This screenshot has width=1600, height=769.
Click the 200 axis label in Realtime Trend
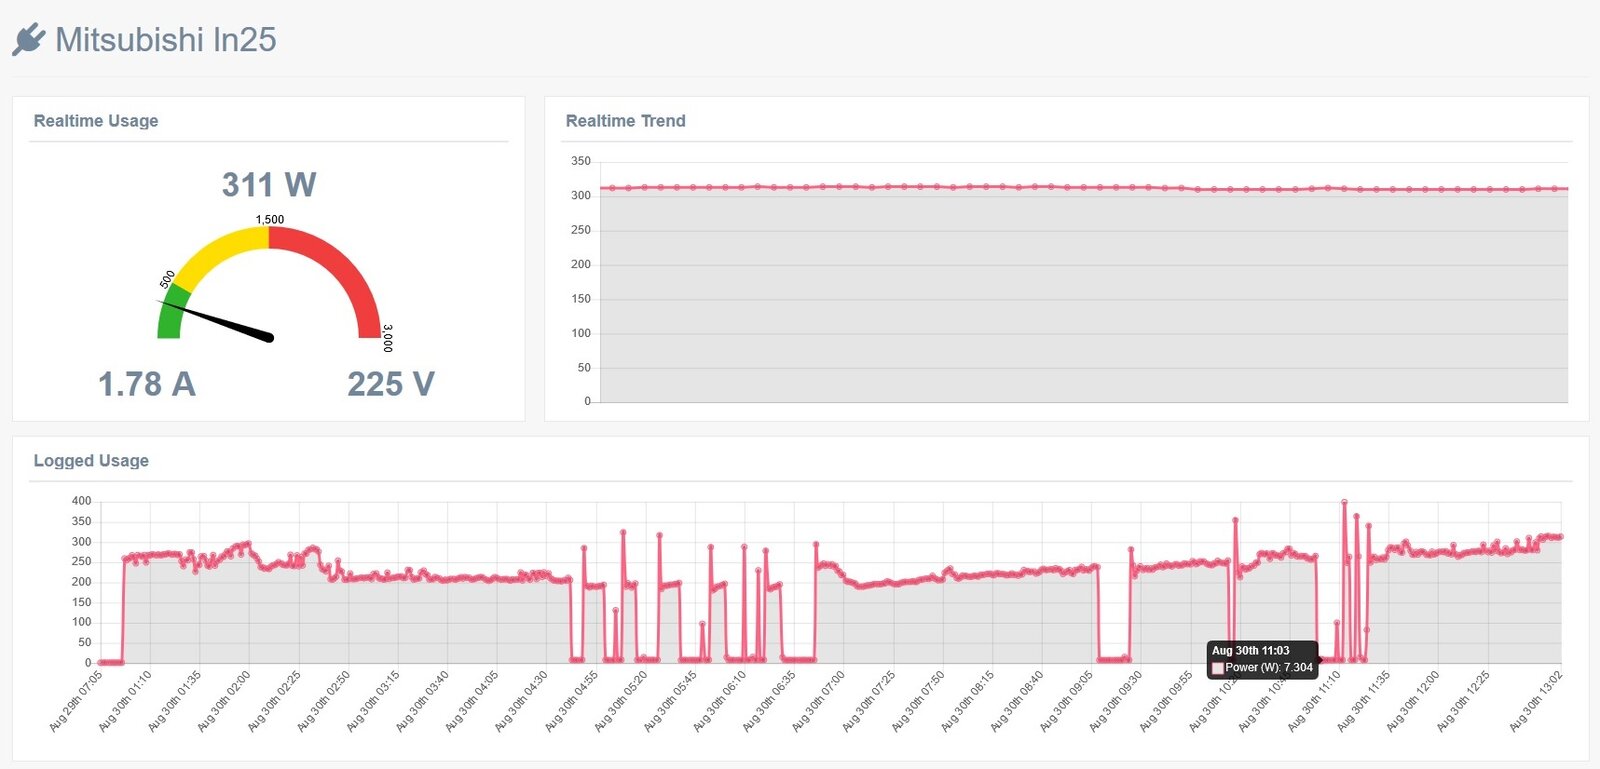tap(581, 264)
